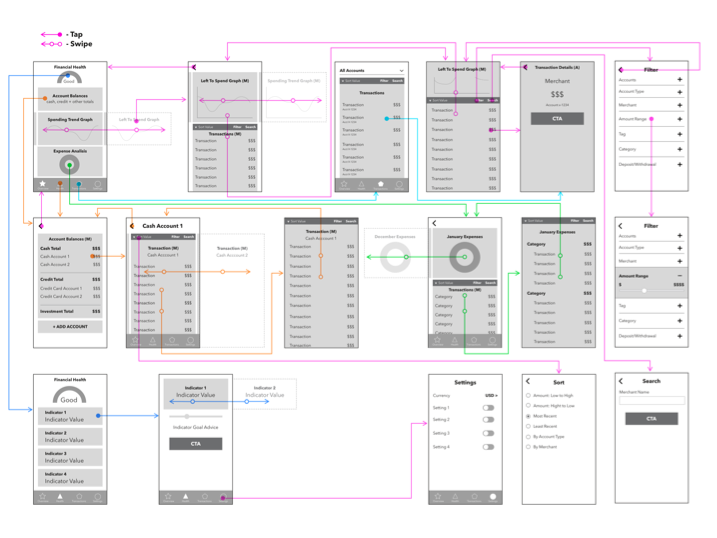Click the Merchant Name input field

pos(651,401)
